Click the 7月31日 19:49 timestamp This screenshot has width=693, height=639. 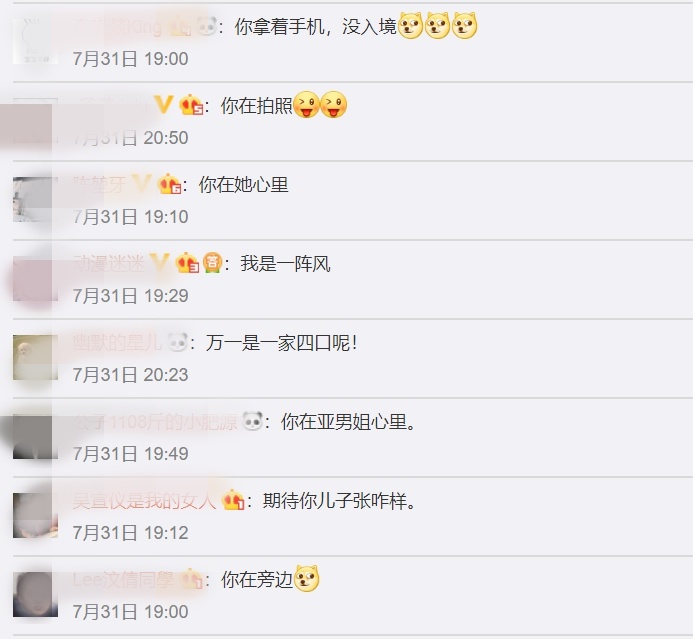(x=131, y=453)
